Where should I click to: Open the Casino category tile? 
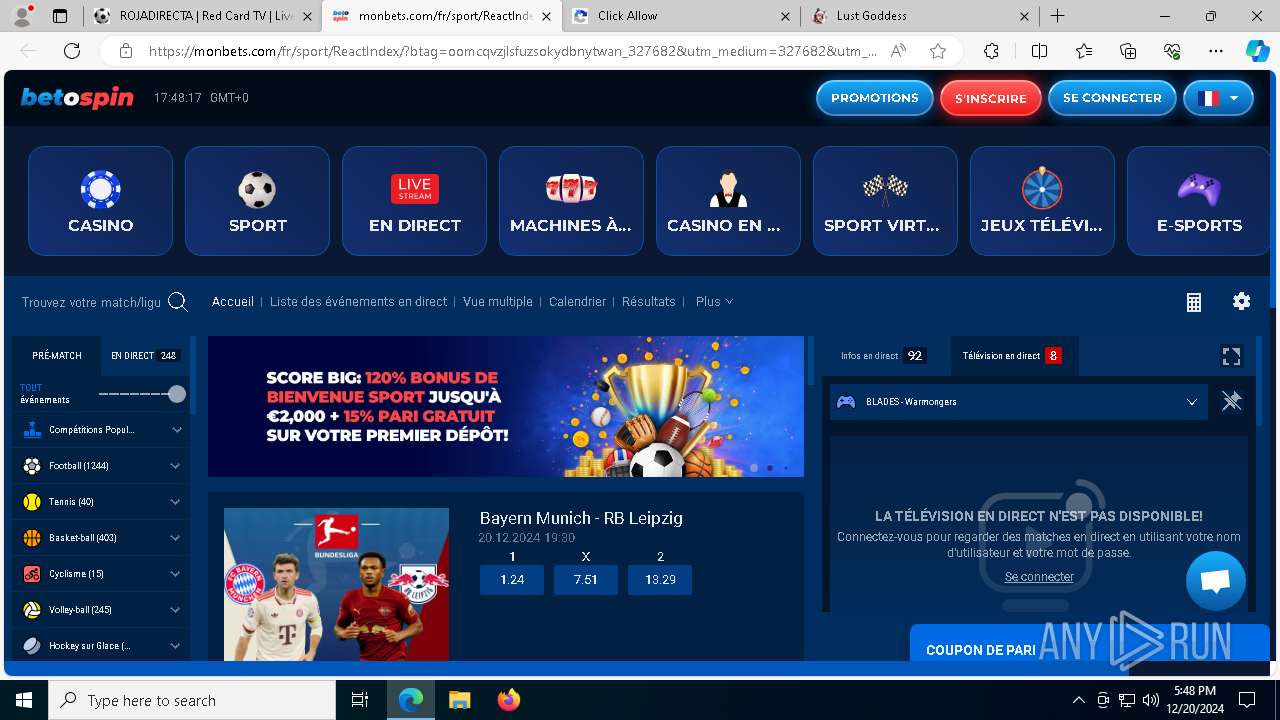click(x=100, y=201)
